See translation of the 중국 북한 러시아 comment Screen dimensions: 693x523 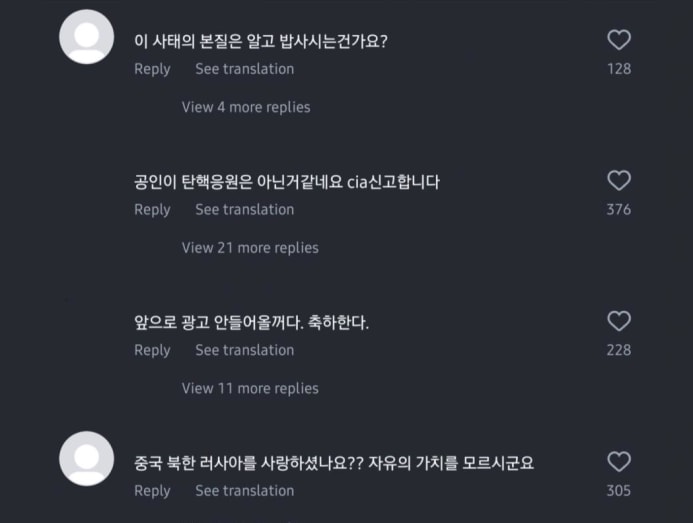(x=244, y=490)
